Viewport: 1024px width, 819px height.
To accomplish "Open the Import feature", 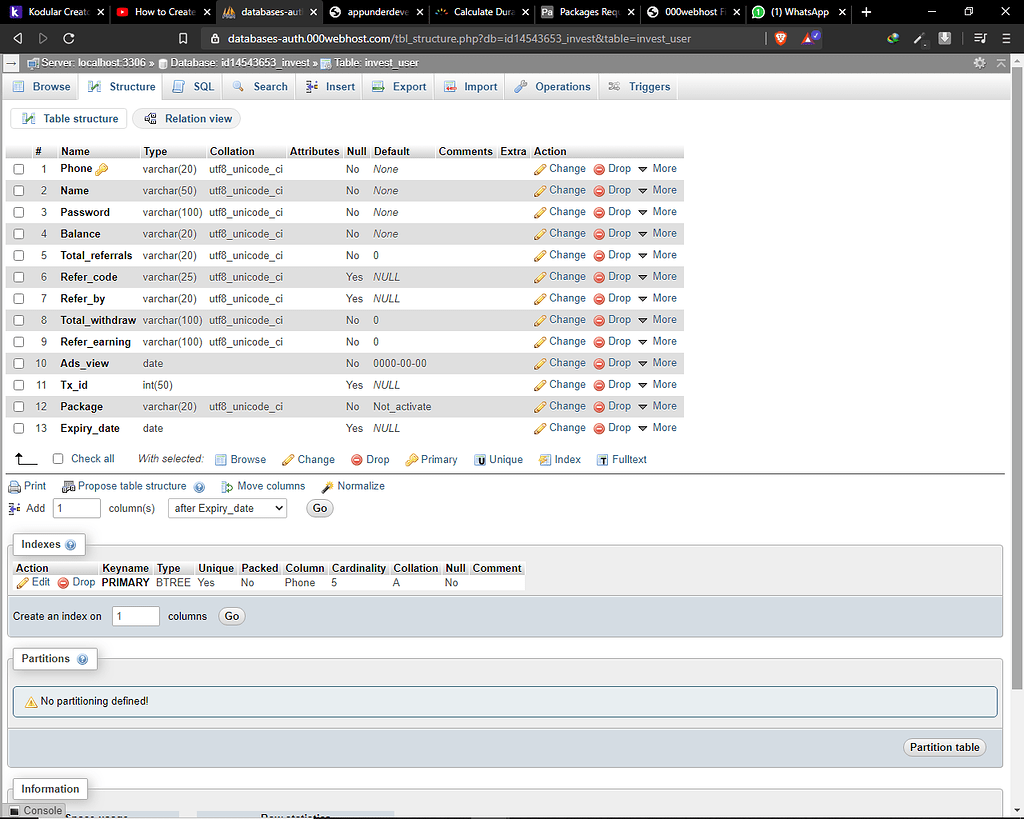I will pos(470,87).
